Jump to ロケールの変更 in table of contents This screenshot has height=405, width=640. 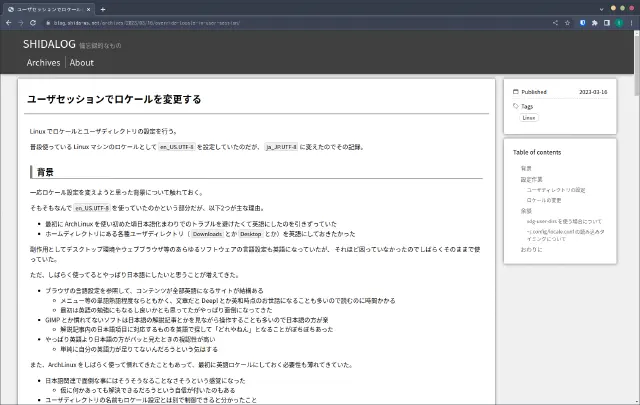click(544, 200)
